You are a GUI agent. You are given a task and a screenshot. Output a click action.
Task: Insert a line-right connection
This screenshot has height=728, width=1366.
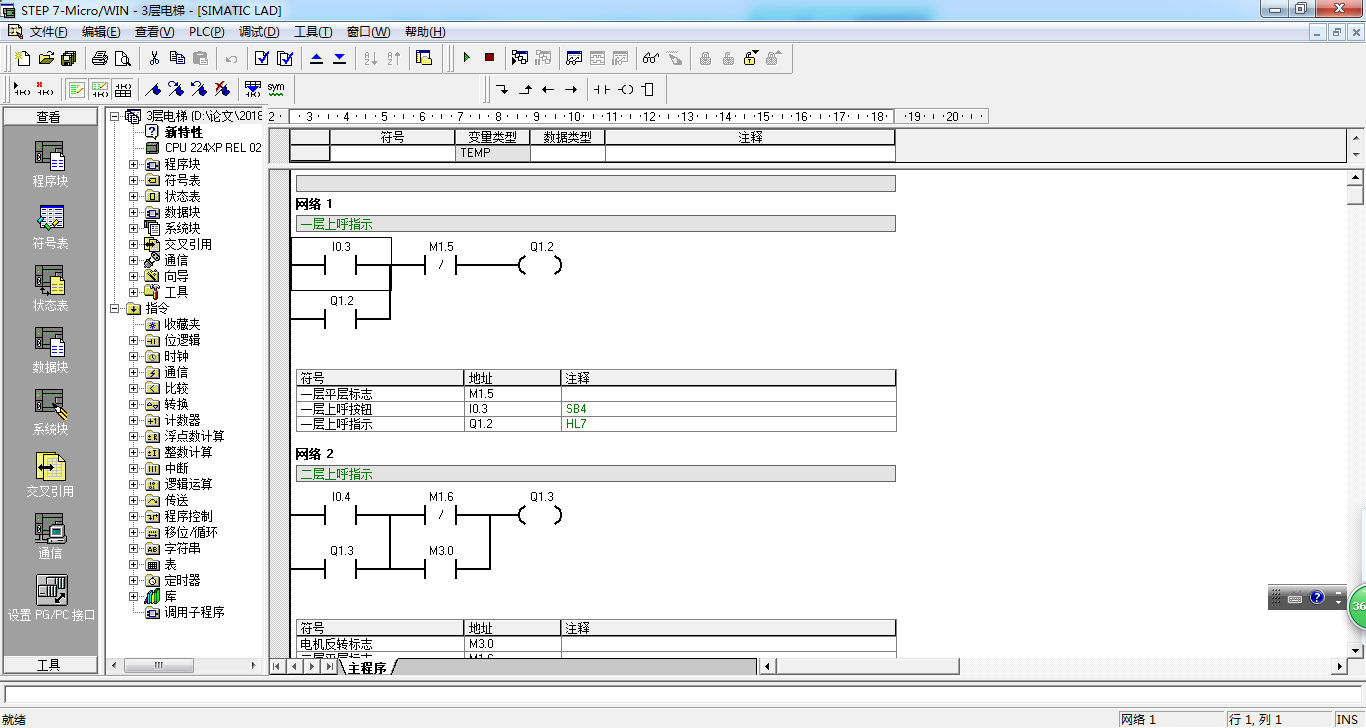(571, 89)
